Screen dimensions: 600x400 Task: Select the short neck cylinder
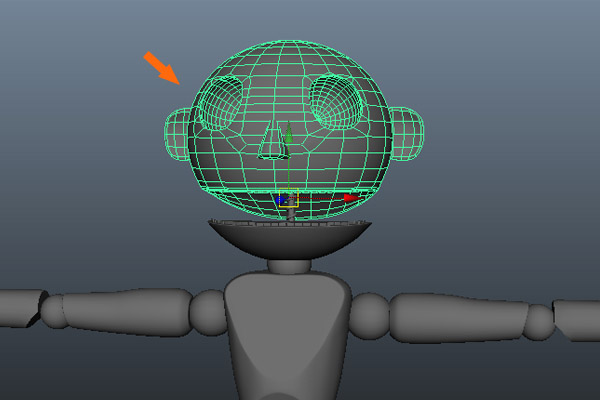[x=289, y=266]
